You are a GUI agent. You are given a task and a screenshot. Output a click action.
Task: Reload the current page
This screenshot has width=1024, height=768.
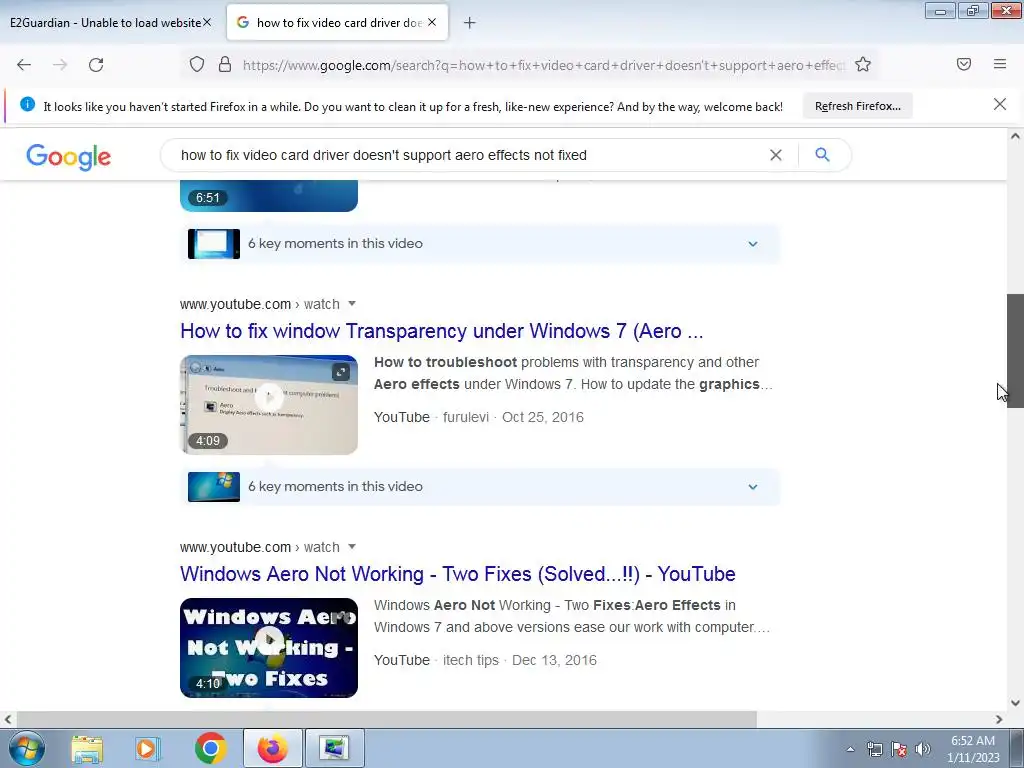pos(96,65)
